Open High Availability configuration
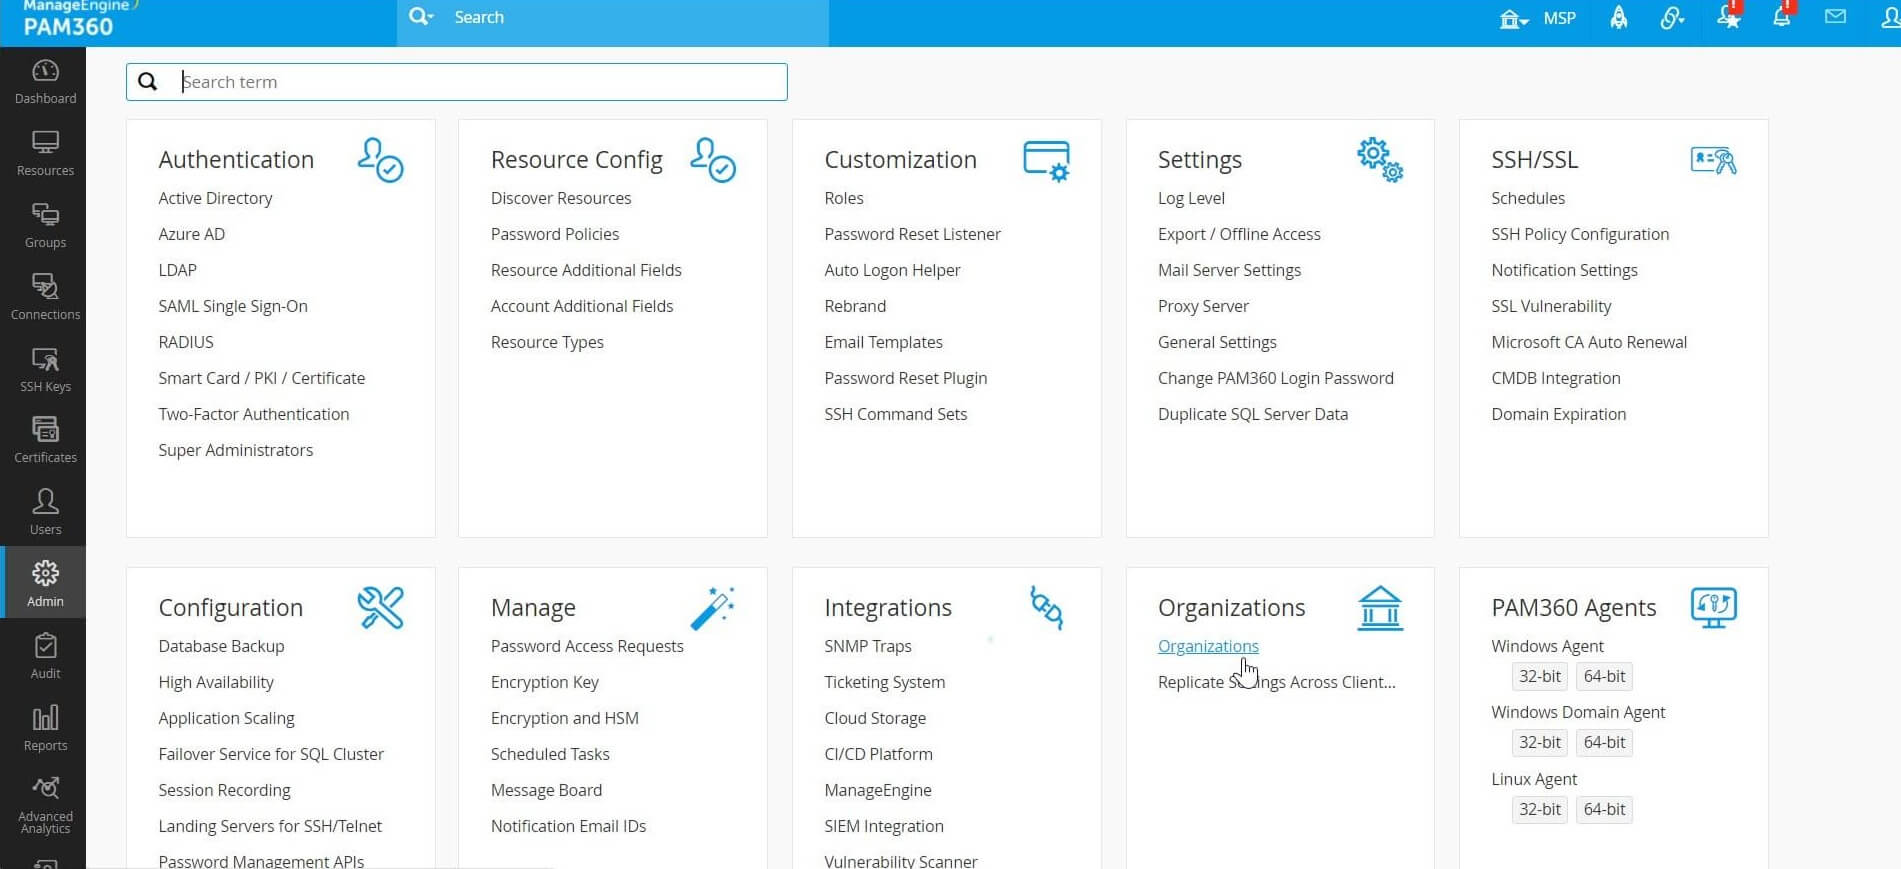 point(216,682)
